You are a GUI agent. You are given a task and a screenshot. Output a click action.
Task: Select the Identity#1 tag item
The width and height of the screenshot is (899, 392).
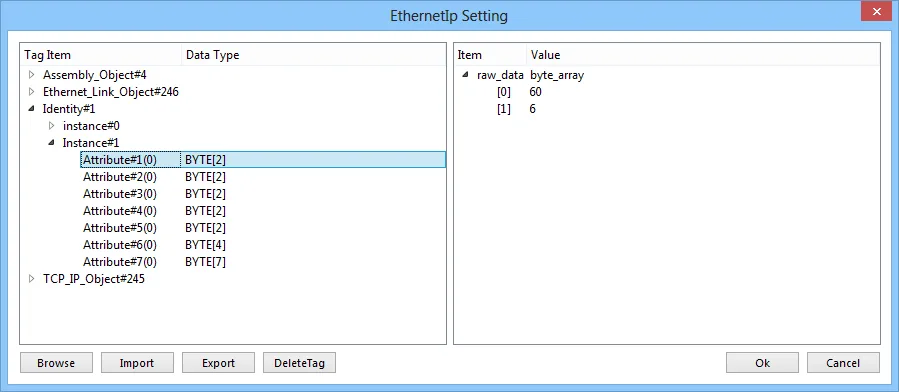(x=69, y=109)
